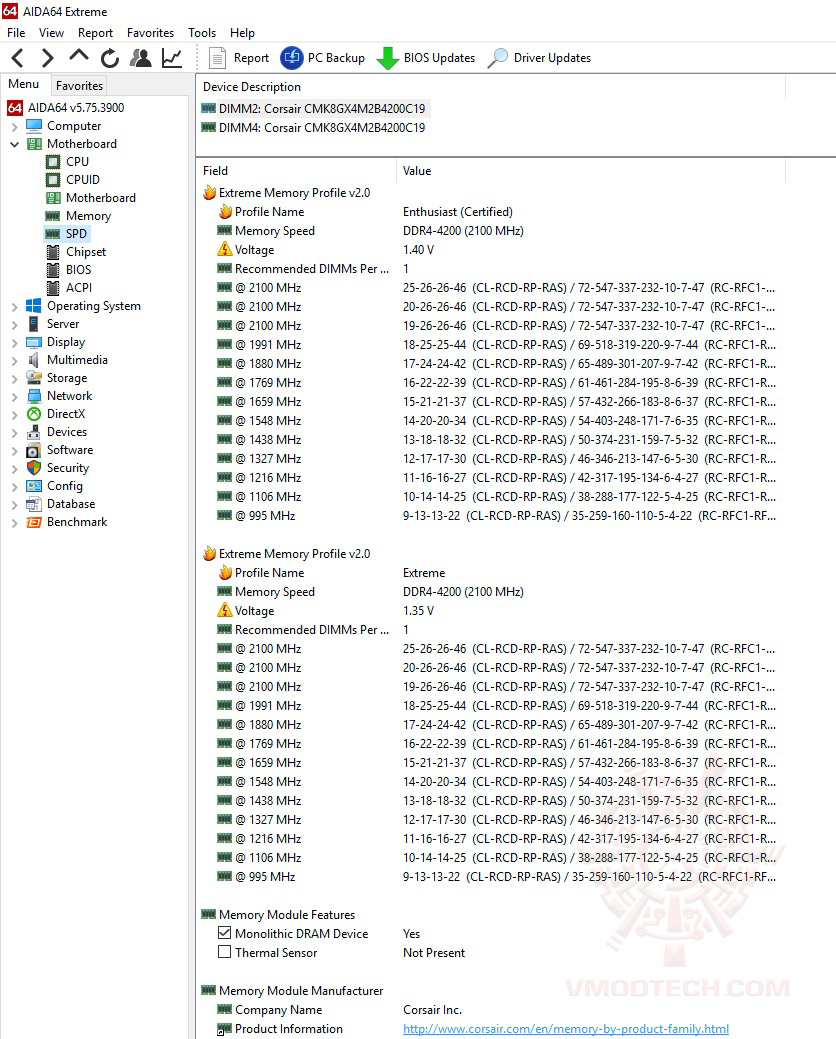Go back with the left arrow icon
The width and height of the screenshot is (836, 1039).
(18, 58)
